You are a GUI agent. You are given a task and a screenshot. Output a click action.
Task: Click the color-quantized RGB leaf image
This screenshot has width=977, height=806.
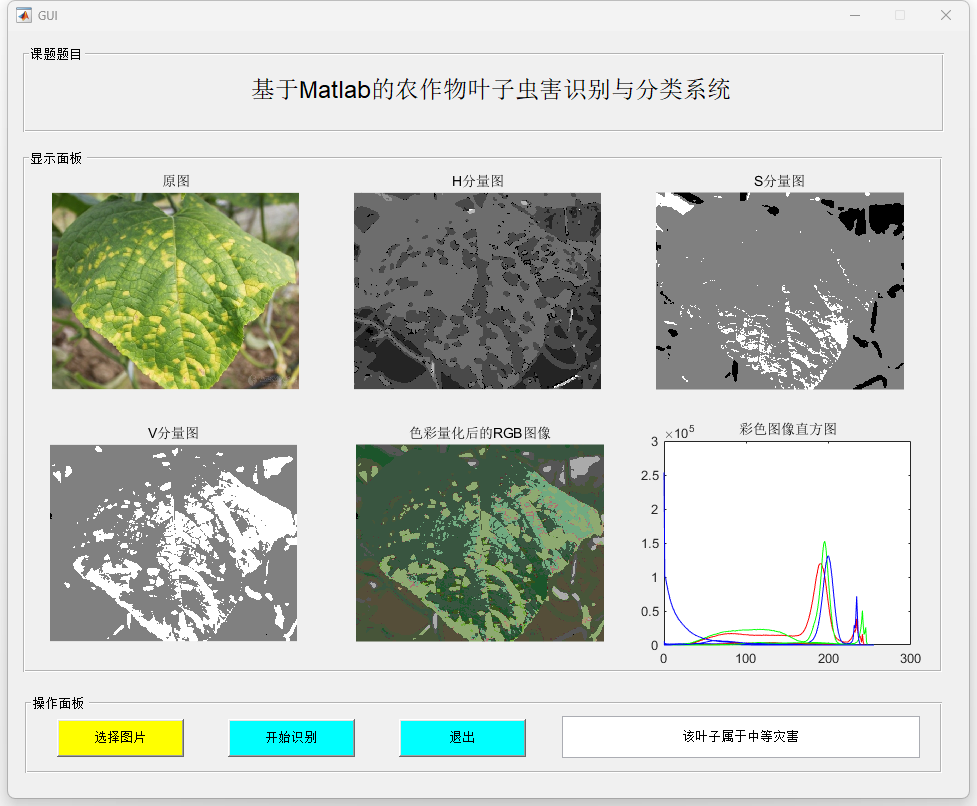[479, 542]
